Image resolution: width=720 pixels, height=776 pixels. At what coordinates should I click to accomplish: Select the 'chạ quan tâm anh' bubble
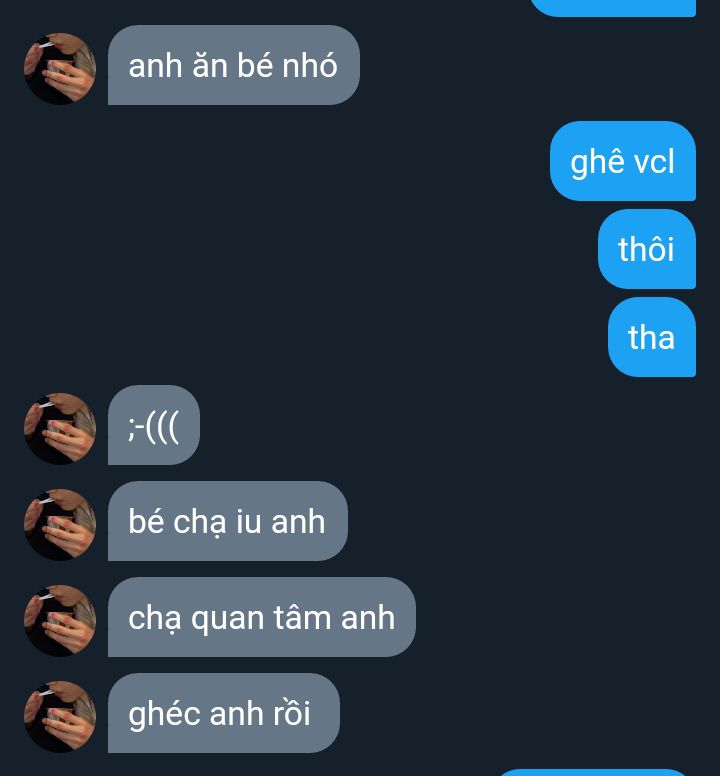262,617
